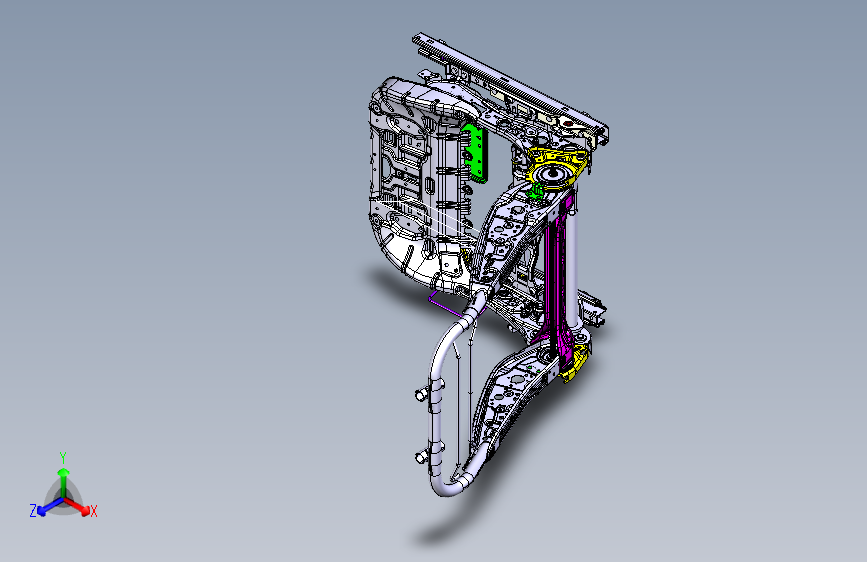This screenshot has width=867, height=562.
Task: Select the green bracket plate on the model
Action: pos(476,153)
